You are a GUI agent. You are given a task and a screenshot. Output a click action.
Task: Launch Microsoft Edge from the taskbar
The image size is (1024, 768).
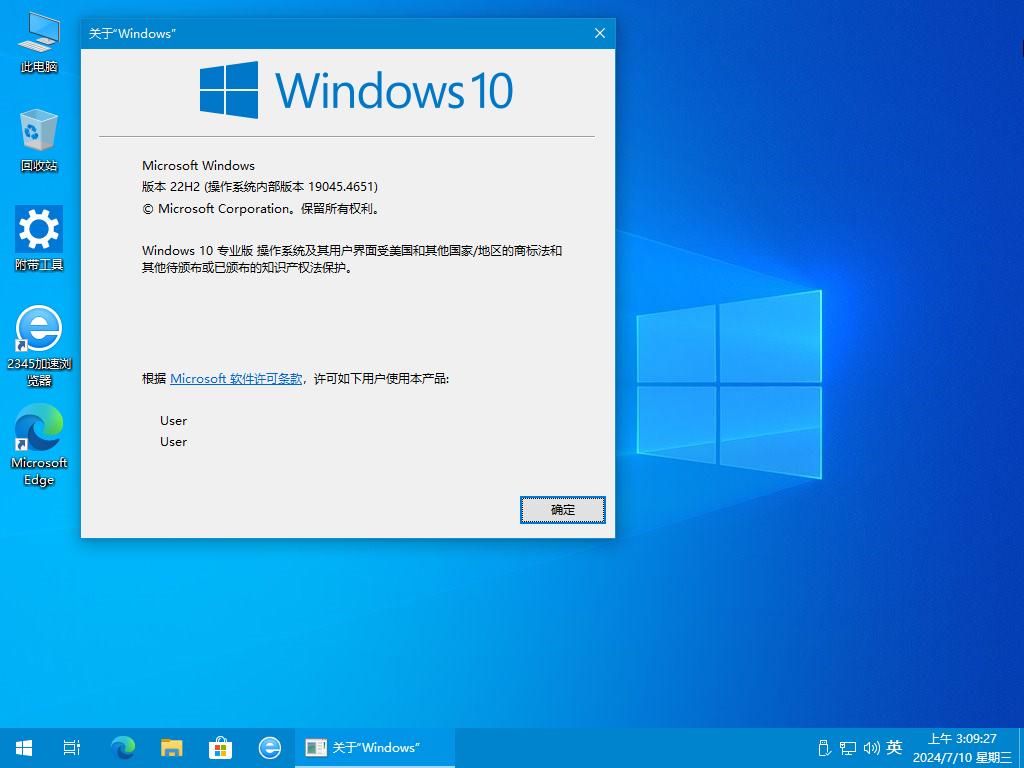123,748
